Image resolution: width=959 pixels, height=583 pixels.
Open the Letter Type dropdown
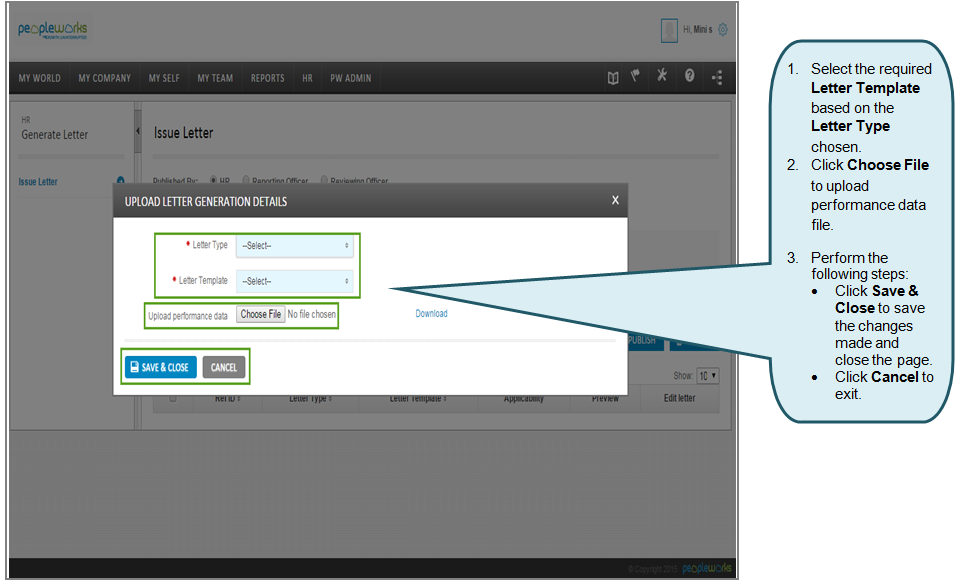pyautogui.click(x=295, y=245)
